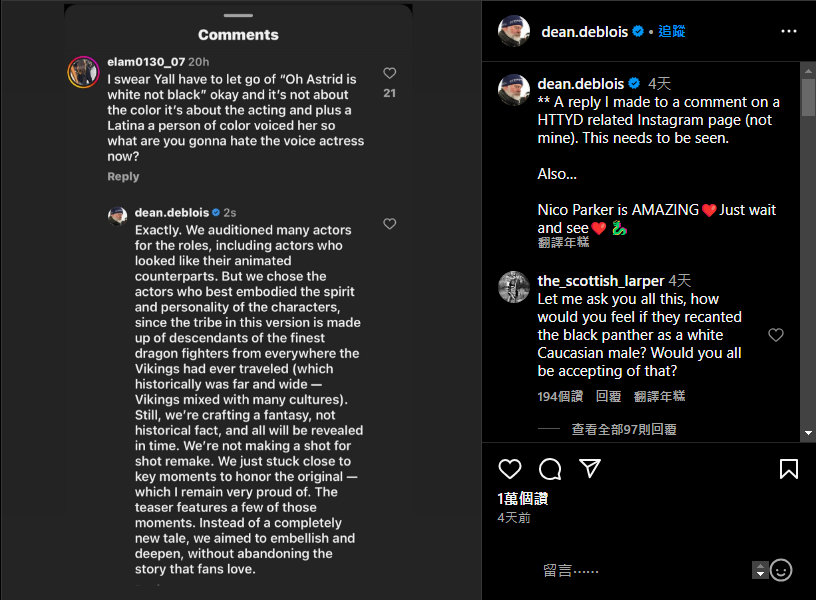This screenshot has width=816, height=600.
Task: Save the post with the bookmark icon
Action: 788,469
